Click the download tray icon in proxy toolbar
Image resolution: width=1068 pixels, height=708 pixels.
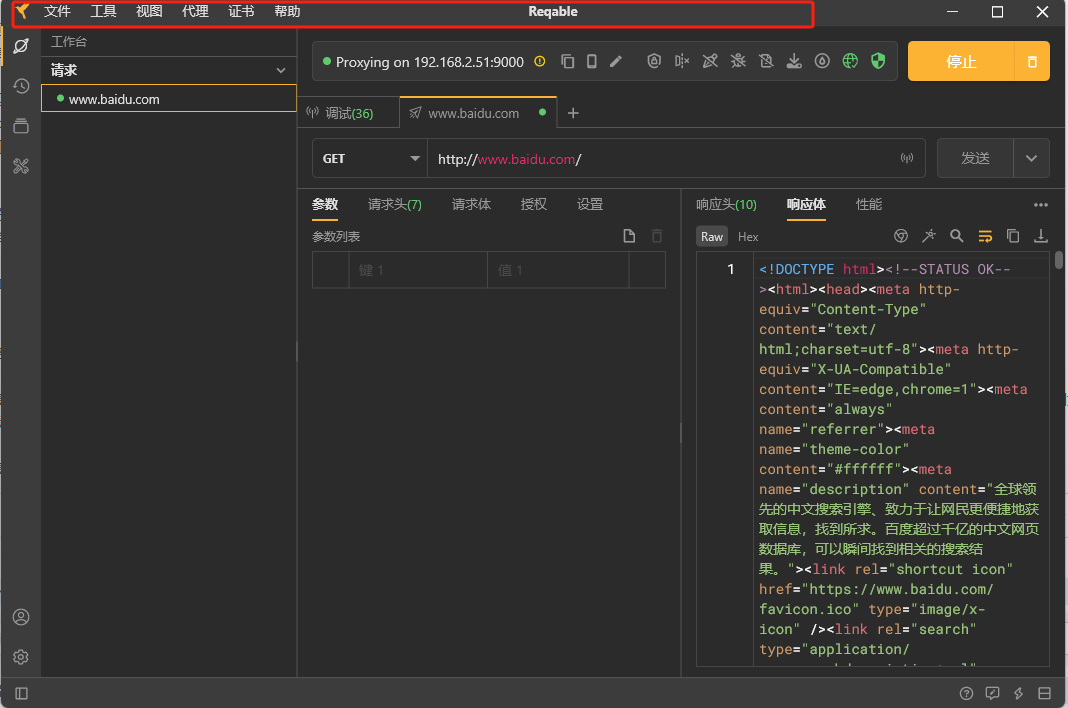(794, 61)
